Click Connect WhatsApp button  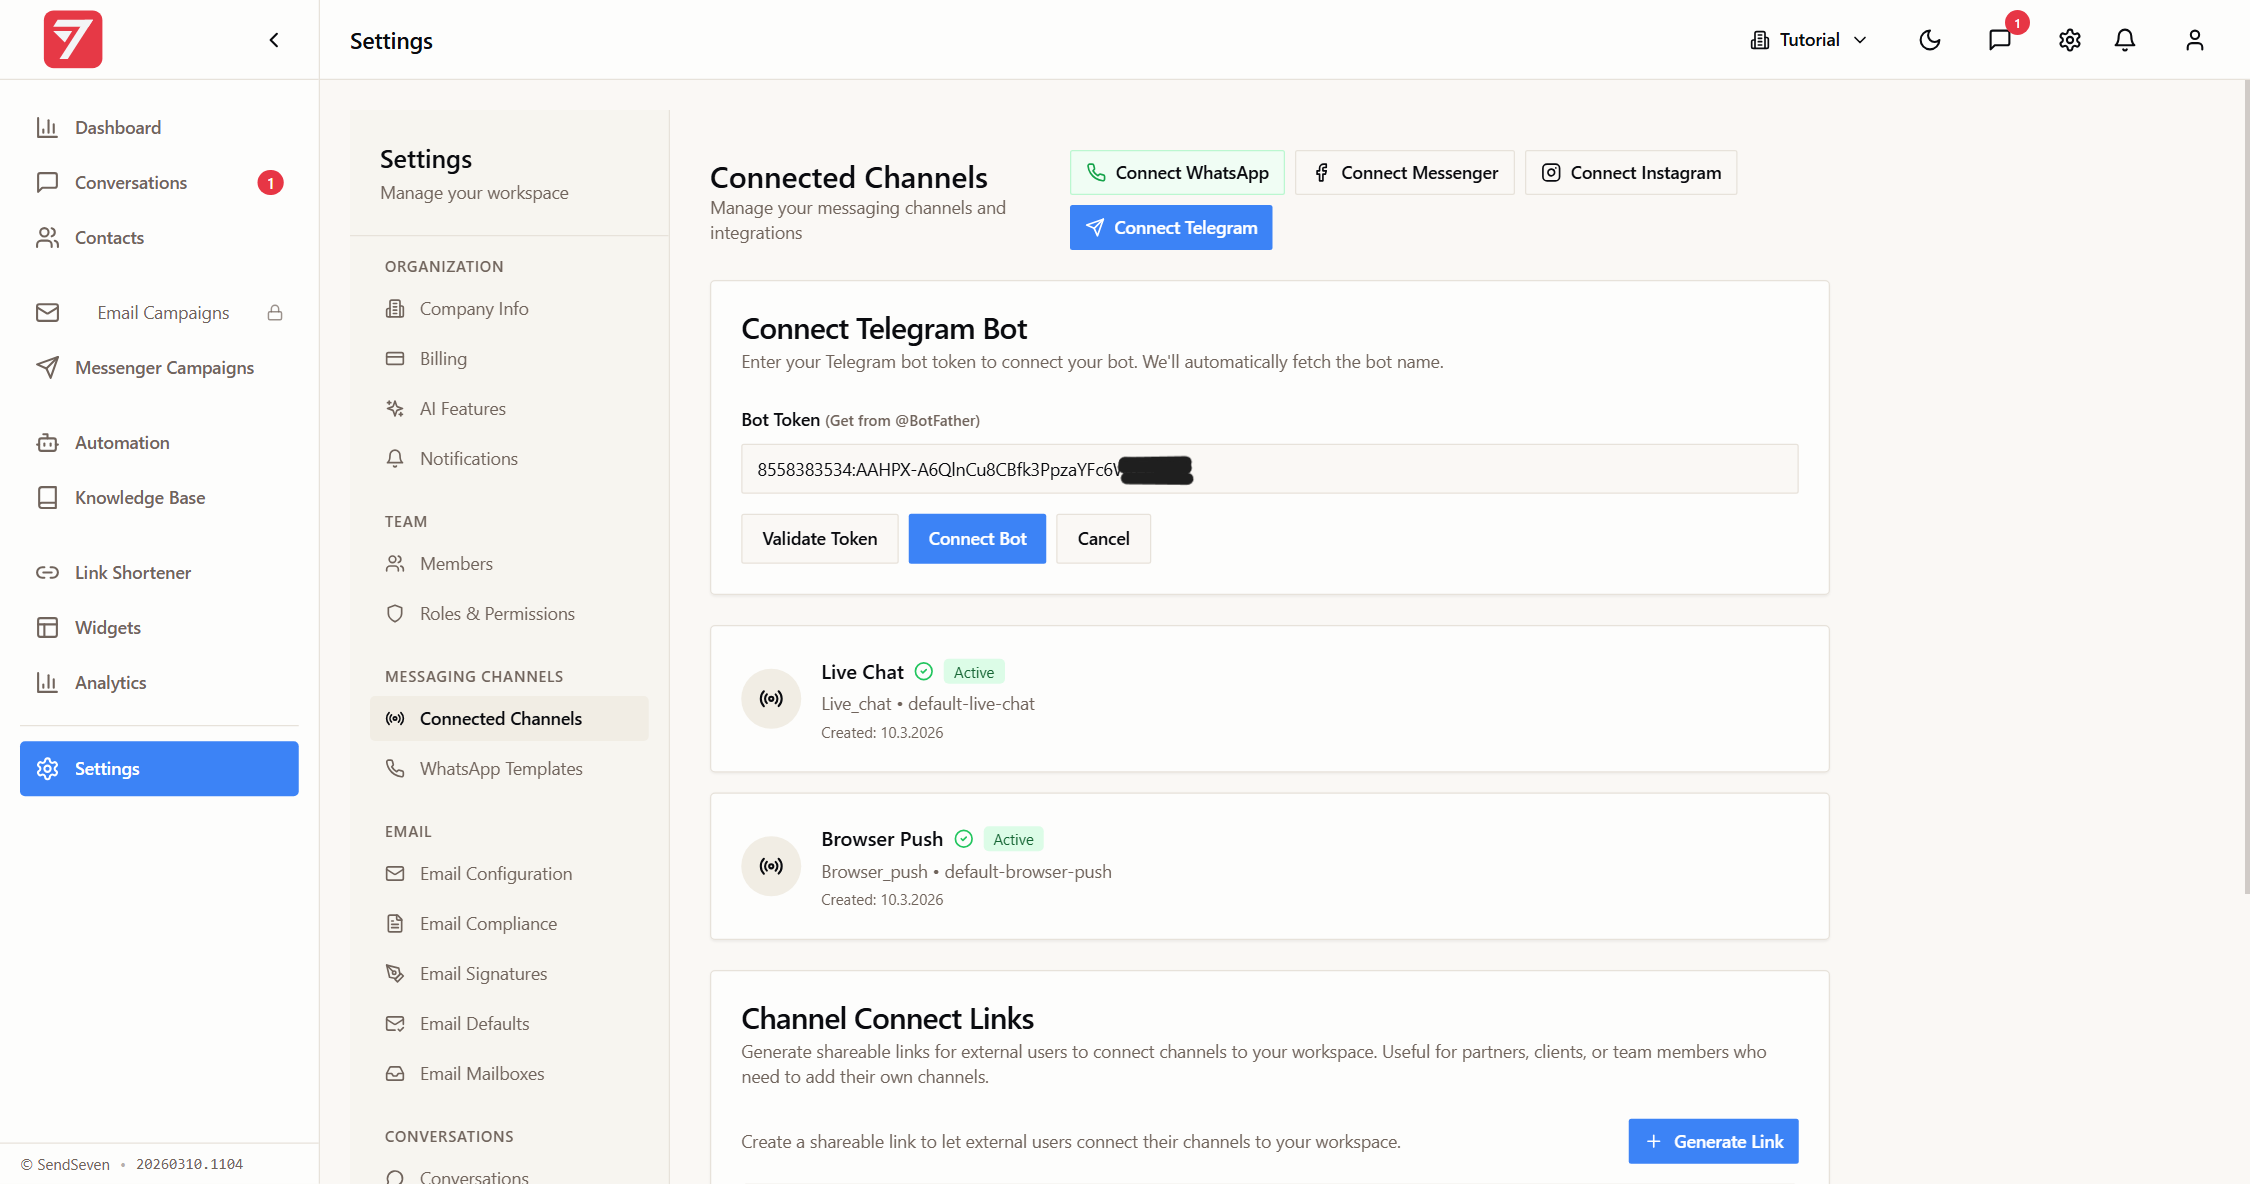pos(1177,172)
